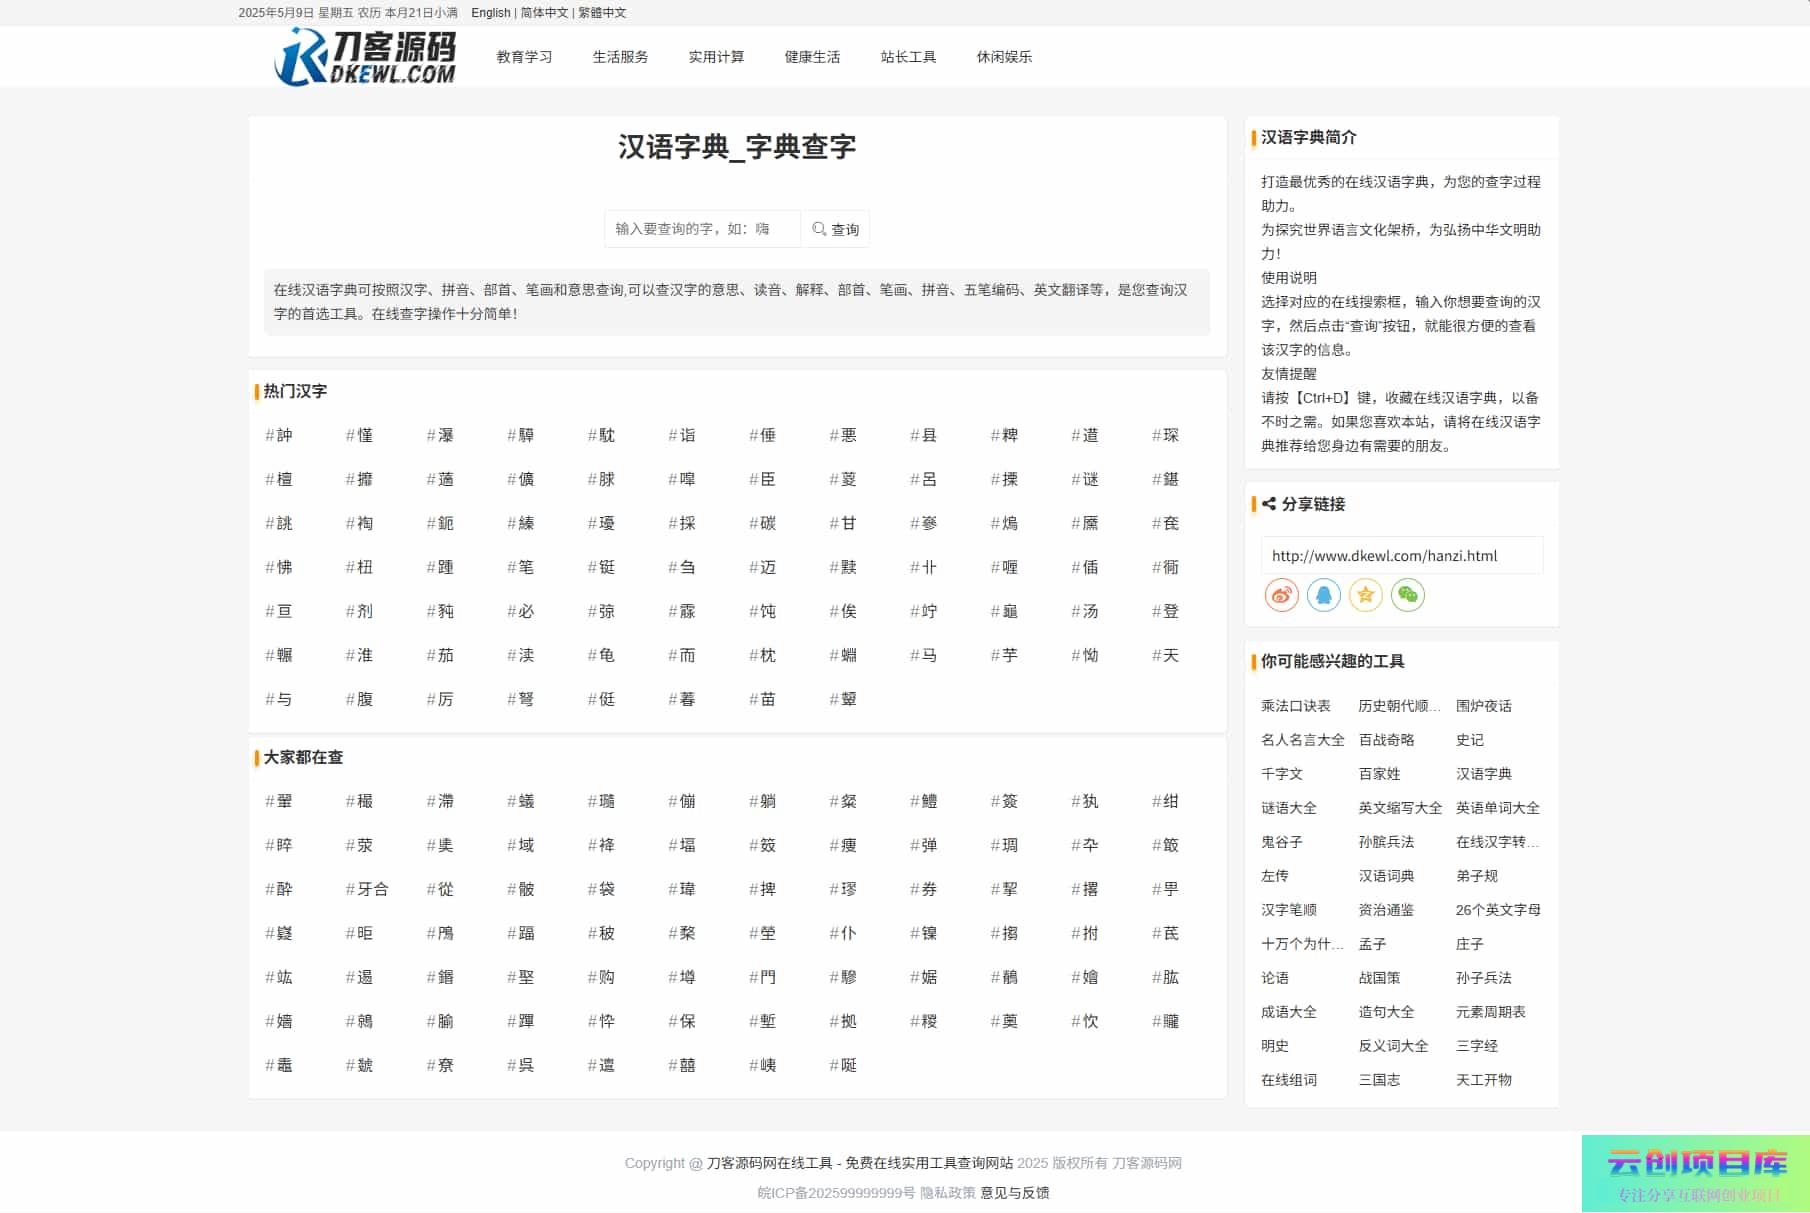Open the 元素周期表 tool link
Image resolution: width=1810 pixels, height=1213 pixels.
[x=1490, y=1012]
